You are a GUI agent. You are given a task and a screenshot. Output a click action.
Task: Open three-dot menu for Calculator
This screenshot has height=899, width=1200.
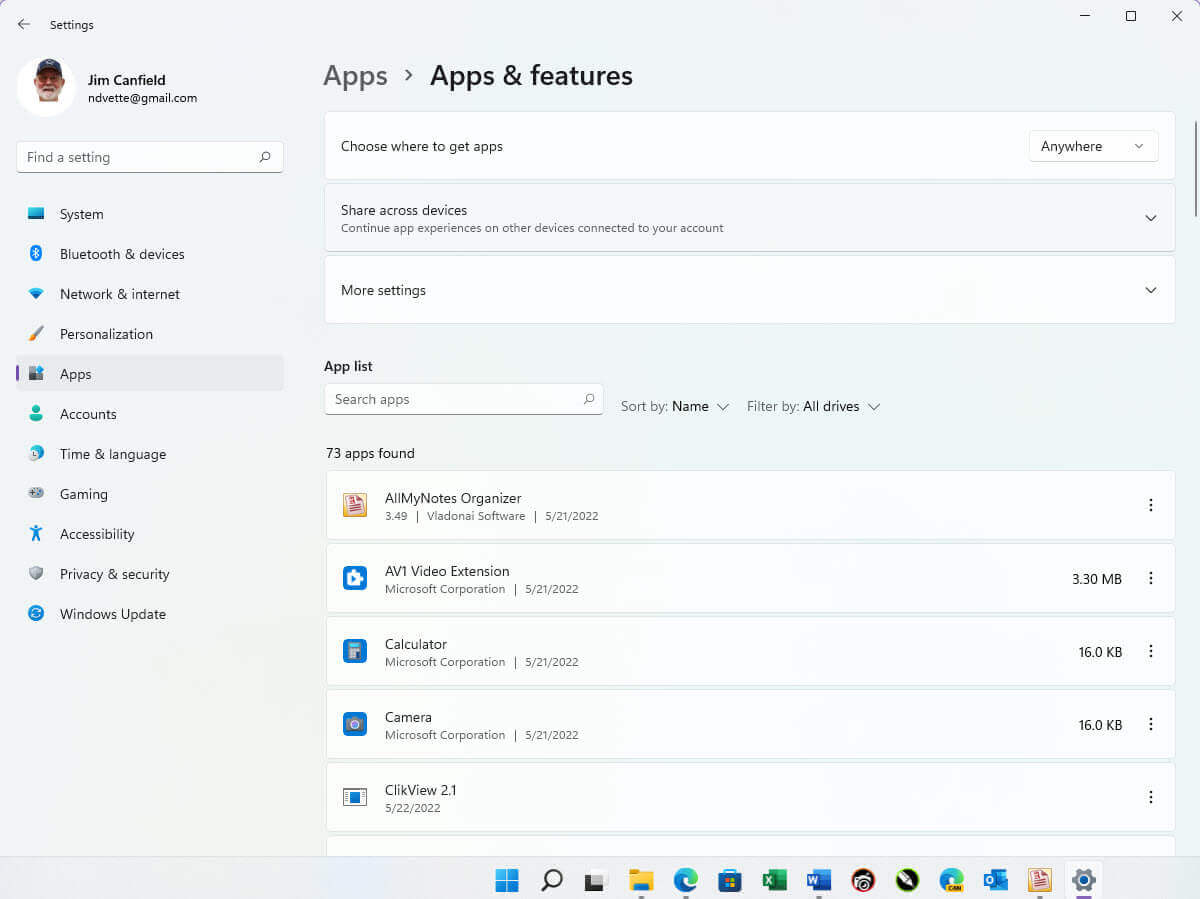[x=1151, y=651]
